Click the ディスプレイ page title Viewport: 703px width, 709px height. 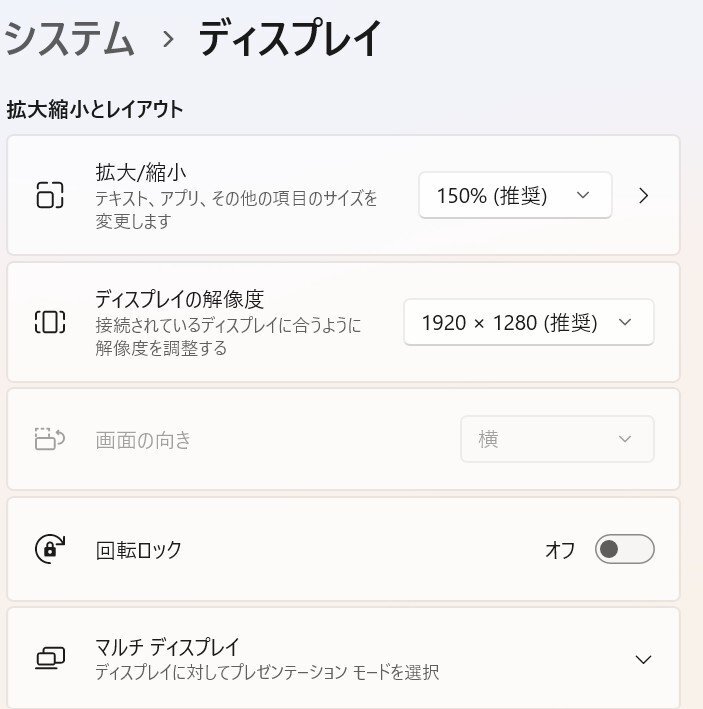click(290, 40)
